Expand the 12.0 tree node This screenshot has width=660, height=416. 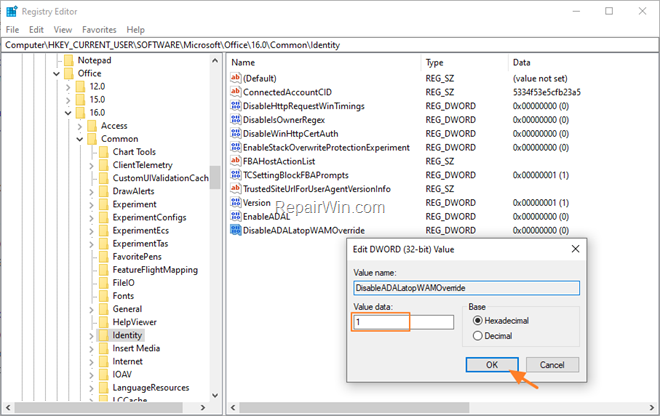[x=68, y=87]
